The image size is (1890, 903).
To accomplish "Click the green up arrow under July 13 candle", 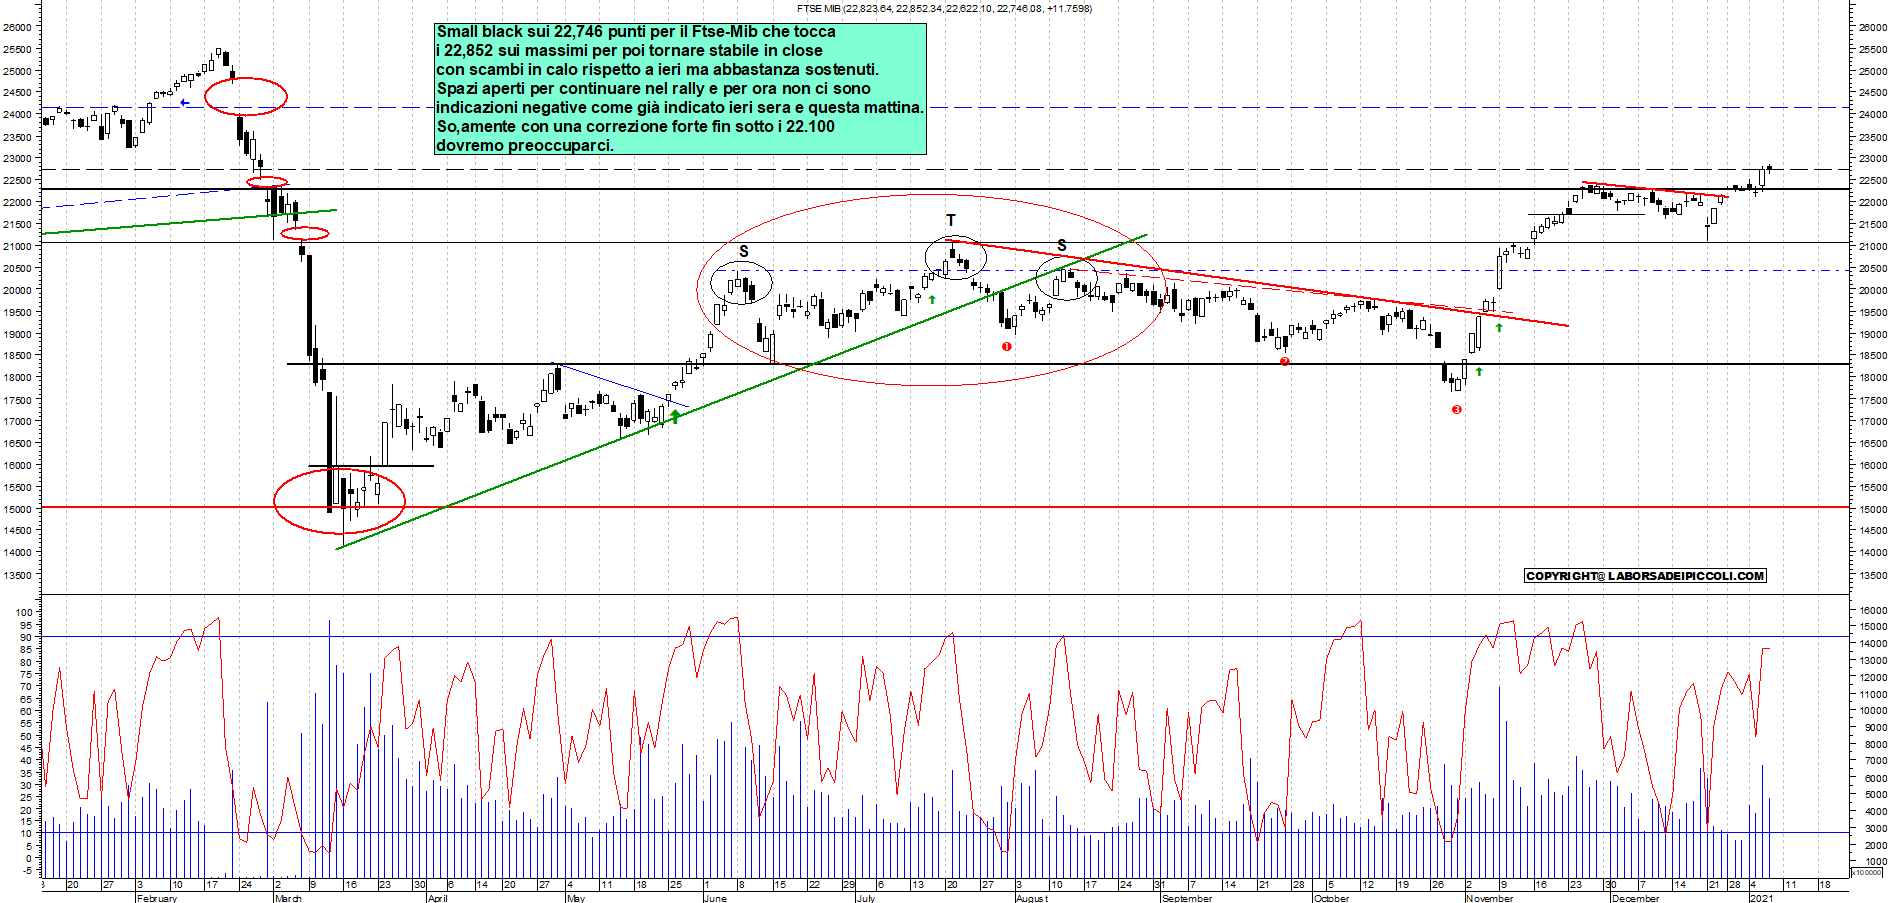I will pyautogui.click(x=932, y=299).
